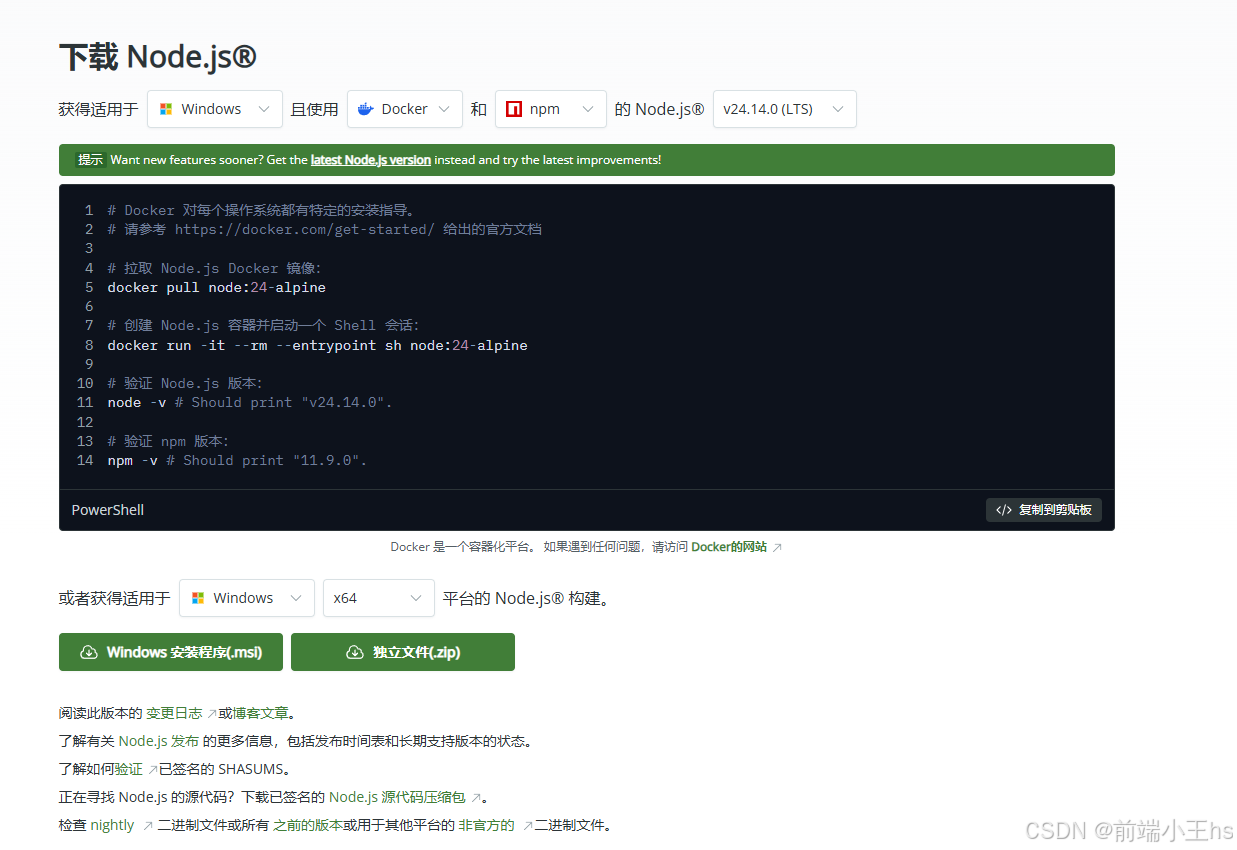
Task: Open the Windows operating system dropdown at top
Action: (x=215, y=109)
